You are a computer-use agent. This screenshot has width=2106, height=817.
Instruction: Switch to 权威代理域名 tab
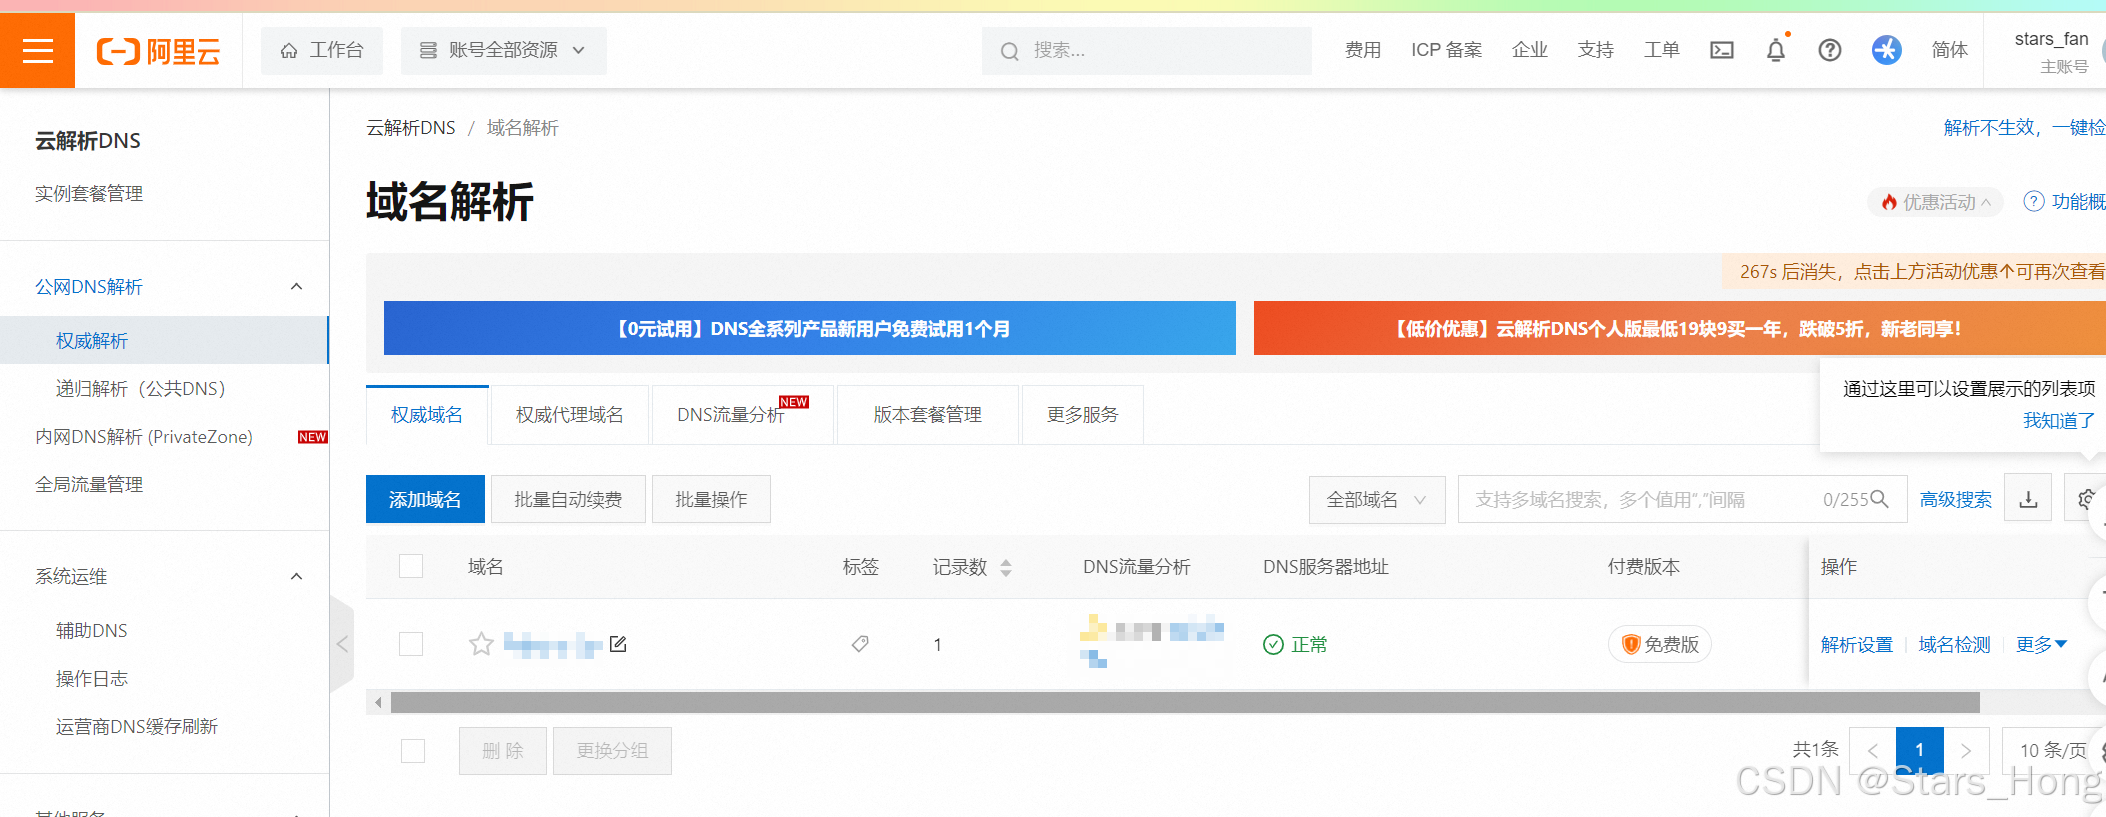click(570, 415)
